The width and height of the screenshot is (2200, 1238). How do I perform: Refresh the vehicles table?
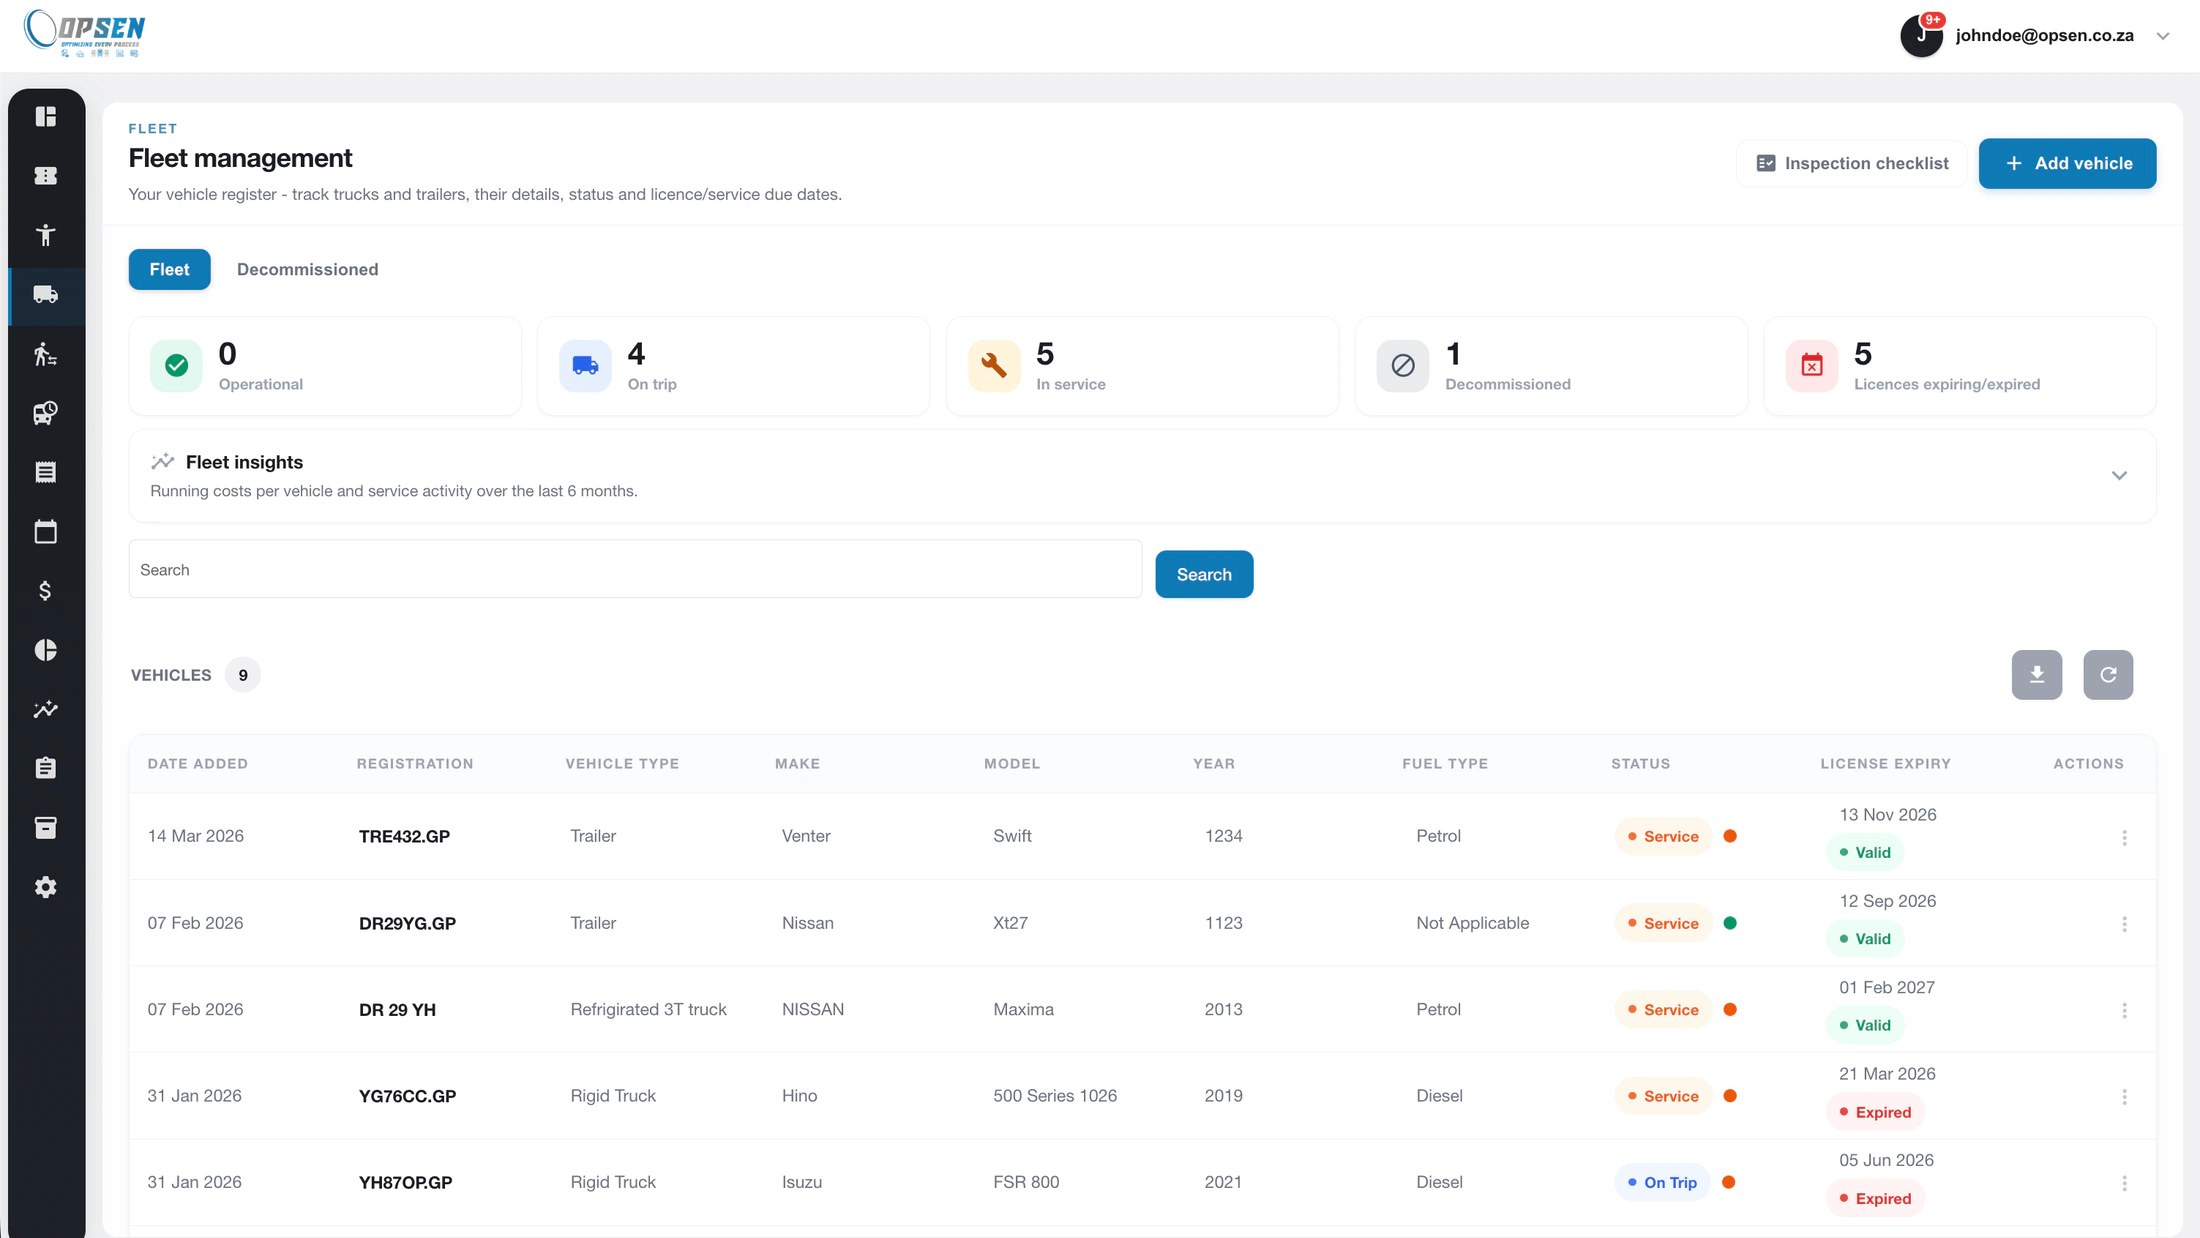coord(2108,675)
